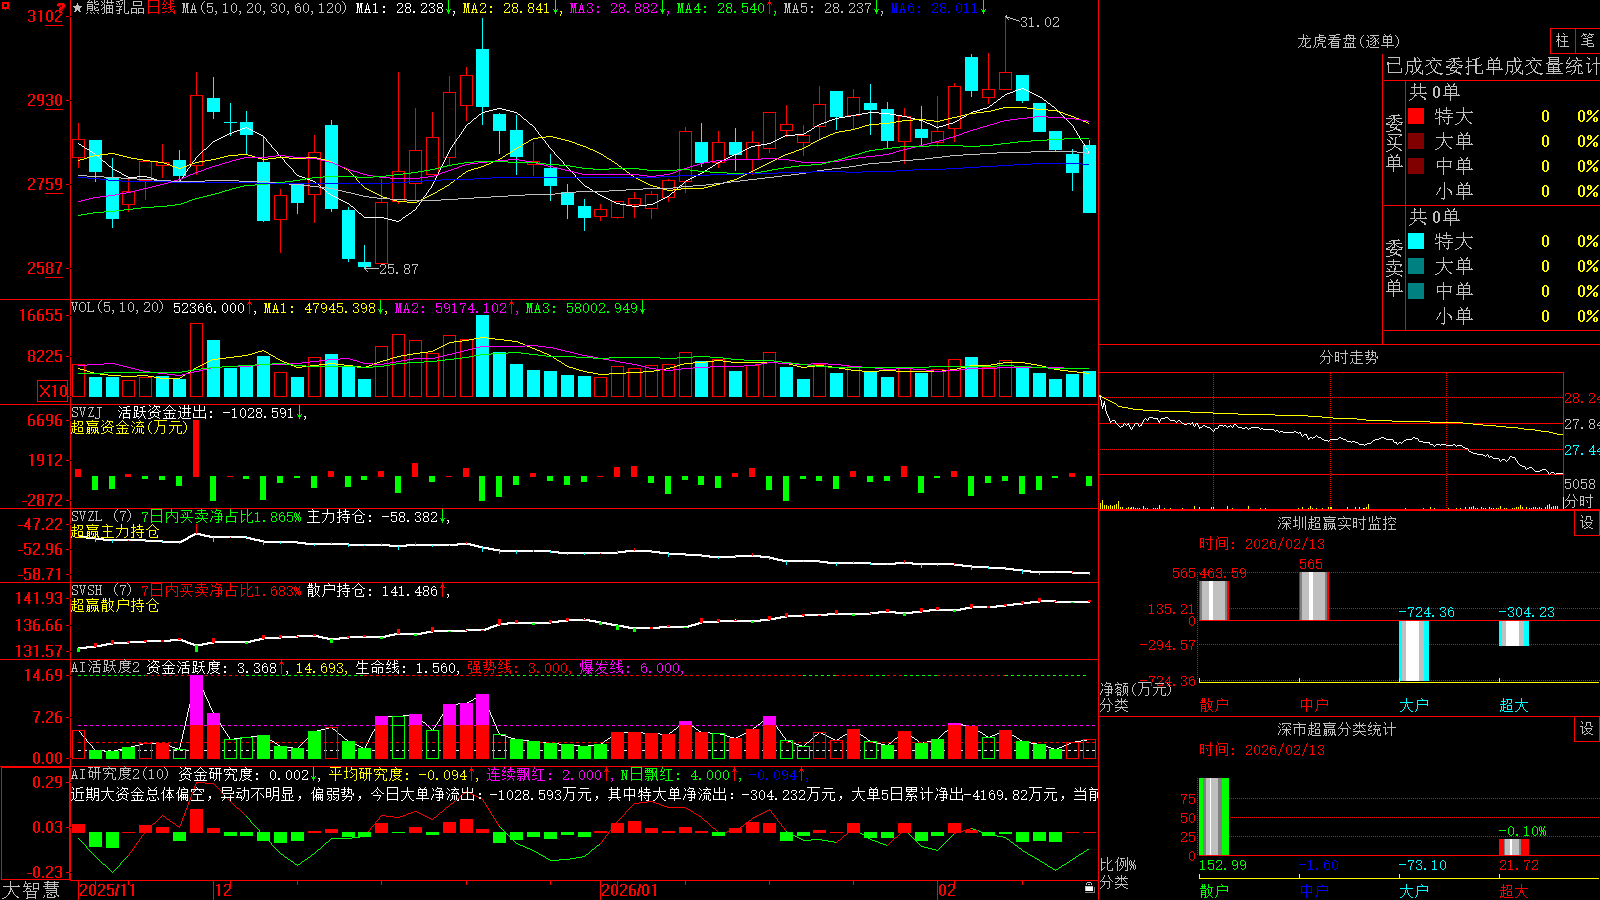1600x900 pixels.
Task: Click the 分时走势 panel title
Action: 1349,357
